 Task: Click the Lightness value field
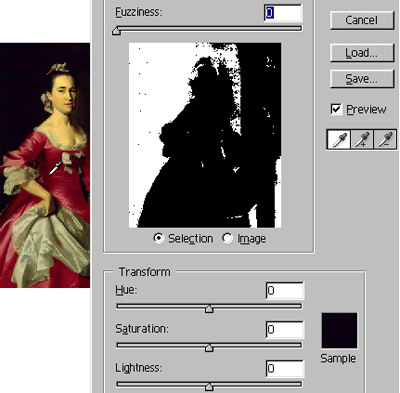coord(285,368)
